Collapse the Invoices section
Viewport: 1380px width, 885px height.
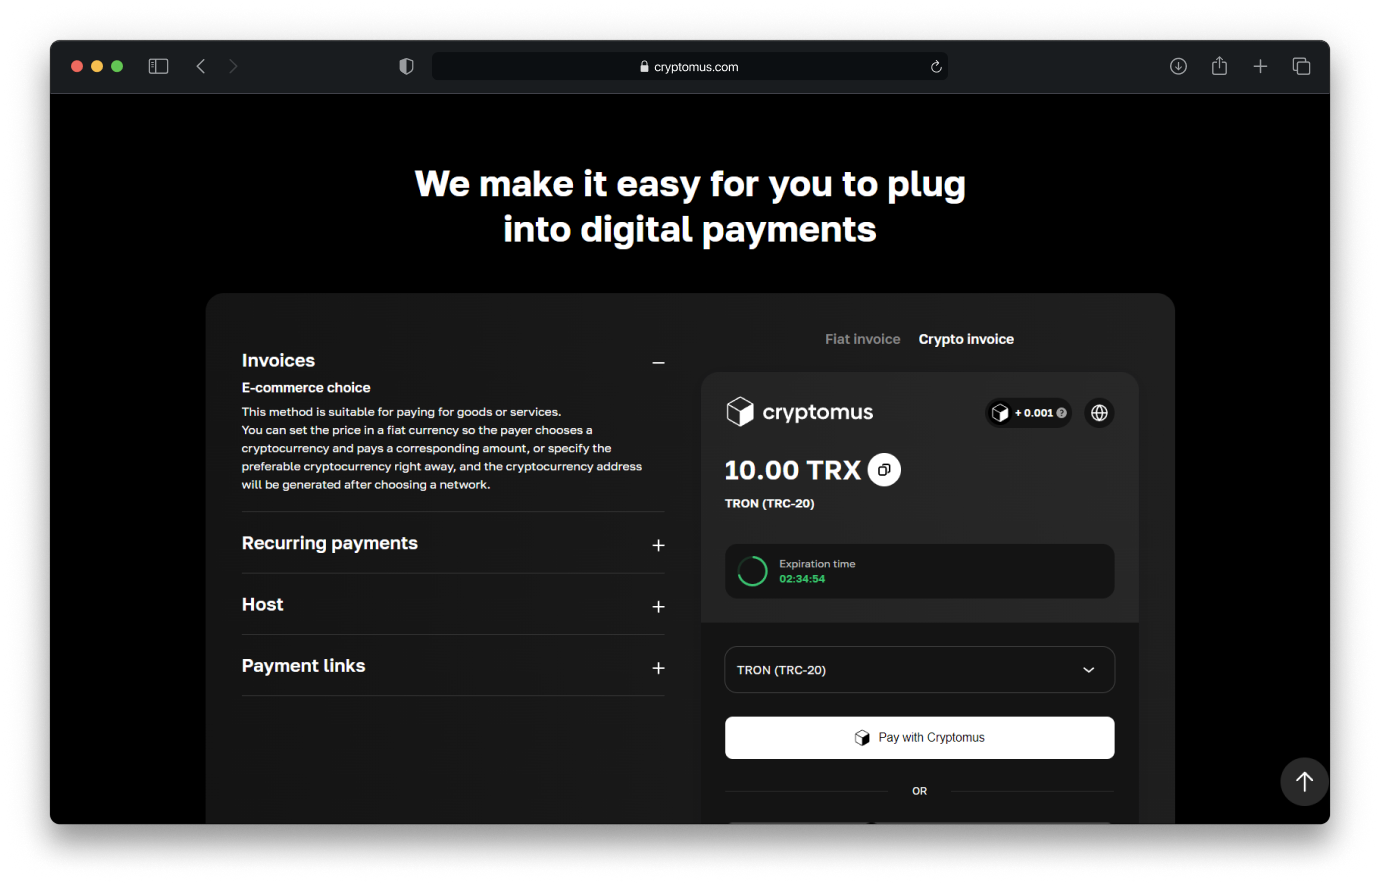(658, 362)
